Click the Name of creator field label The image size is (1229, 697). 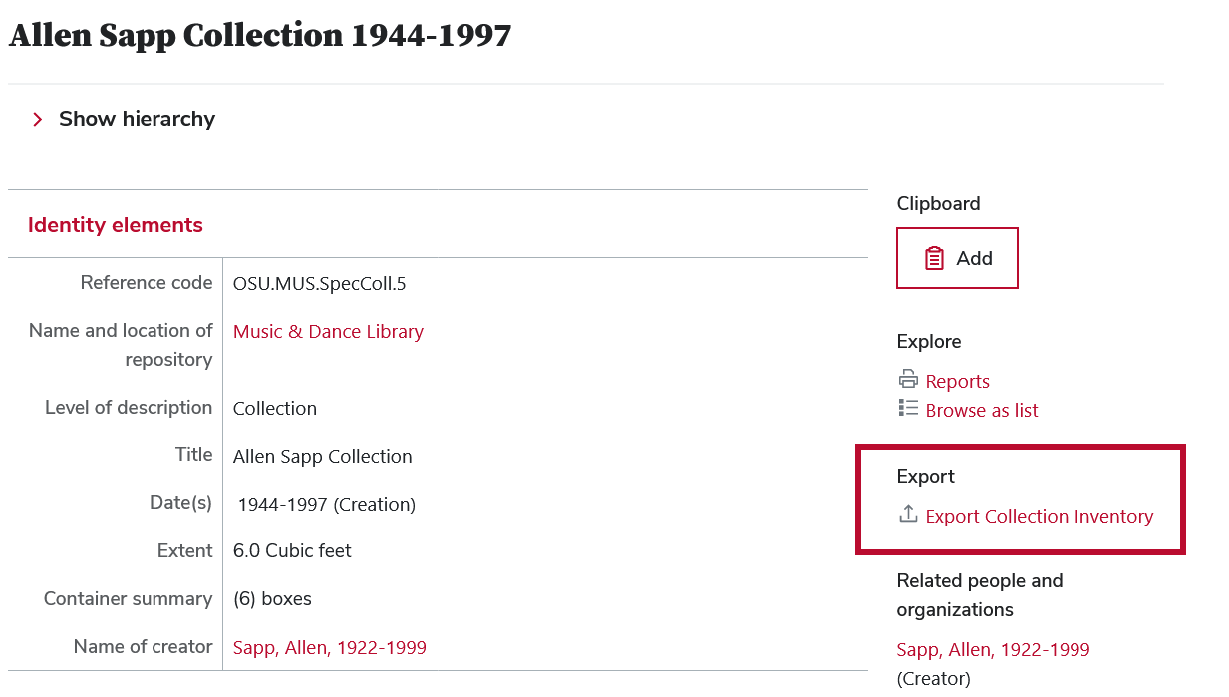tap(143, 646)
